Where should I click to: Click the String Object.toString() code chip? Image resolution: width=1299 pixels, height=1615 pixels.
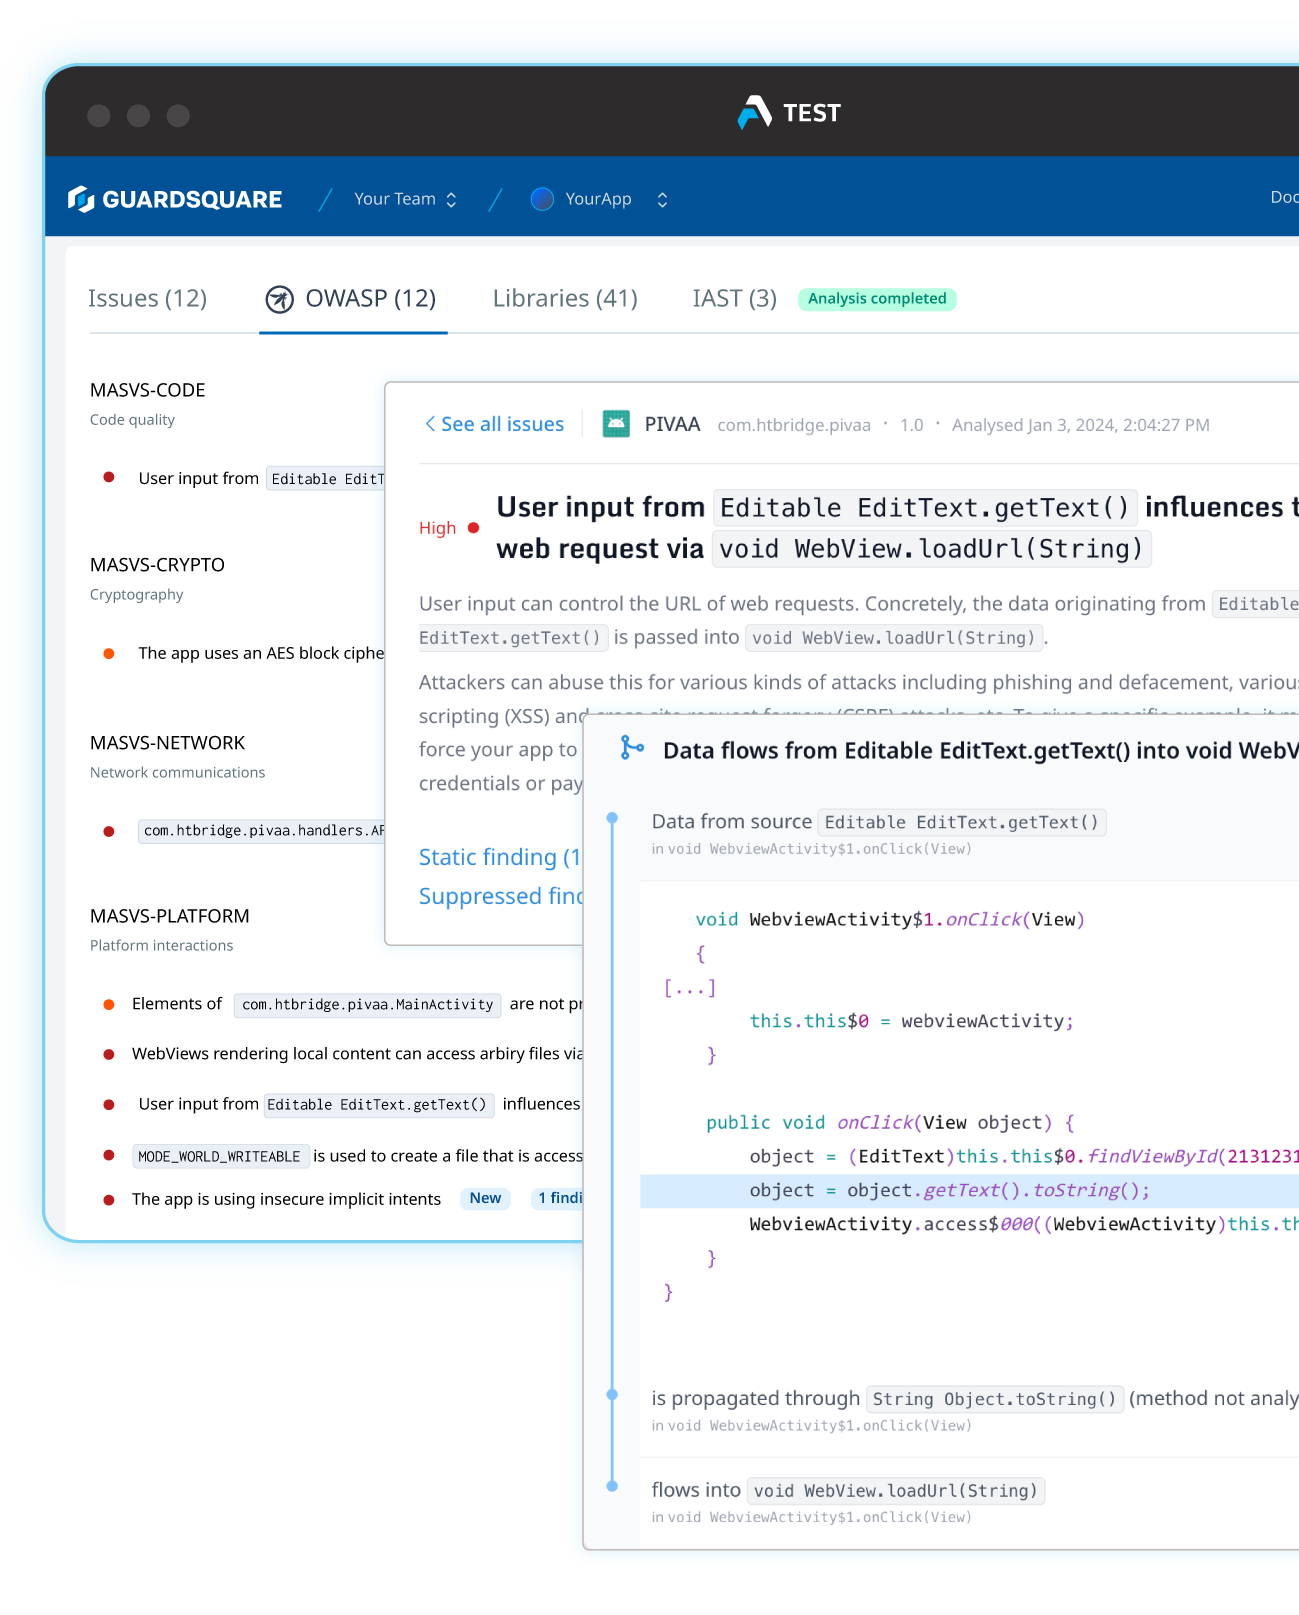[x=994, y=1399]
